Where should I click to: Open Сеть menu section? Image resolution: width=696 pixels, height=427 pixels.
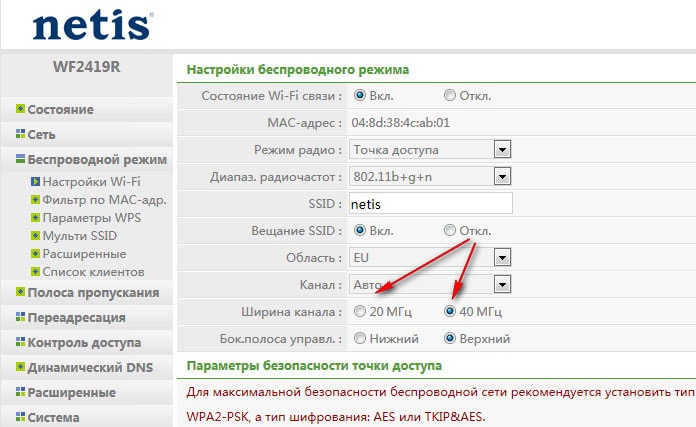41,134
